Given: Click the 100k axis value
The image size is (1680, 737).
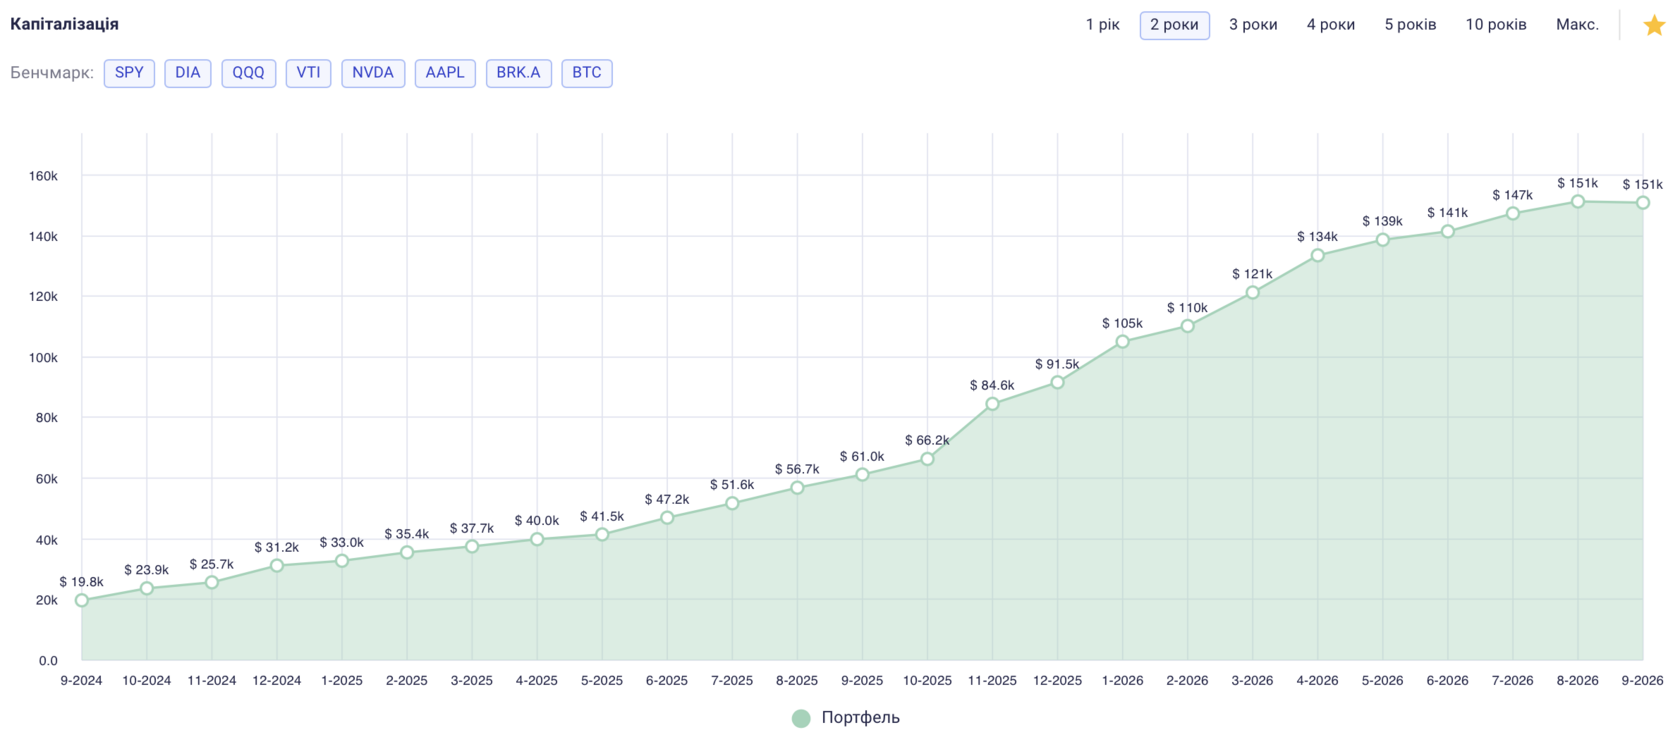Looking at the screenshot, I should (x=43, y=358).
